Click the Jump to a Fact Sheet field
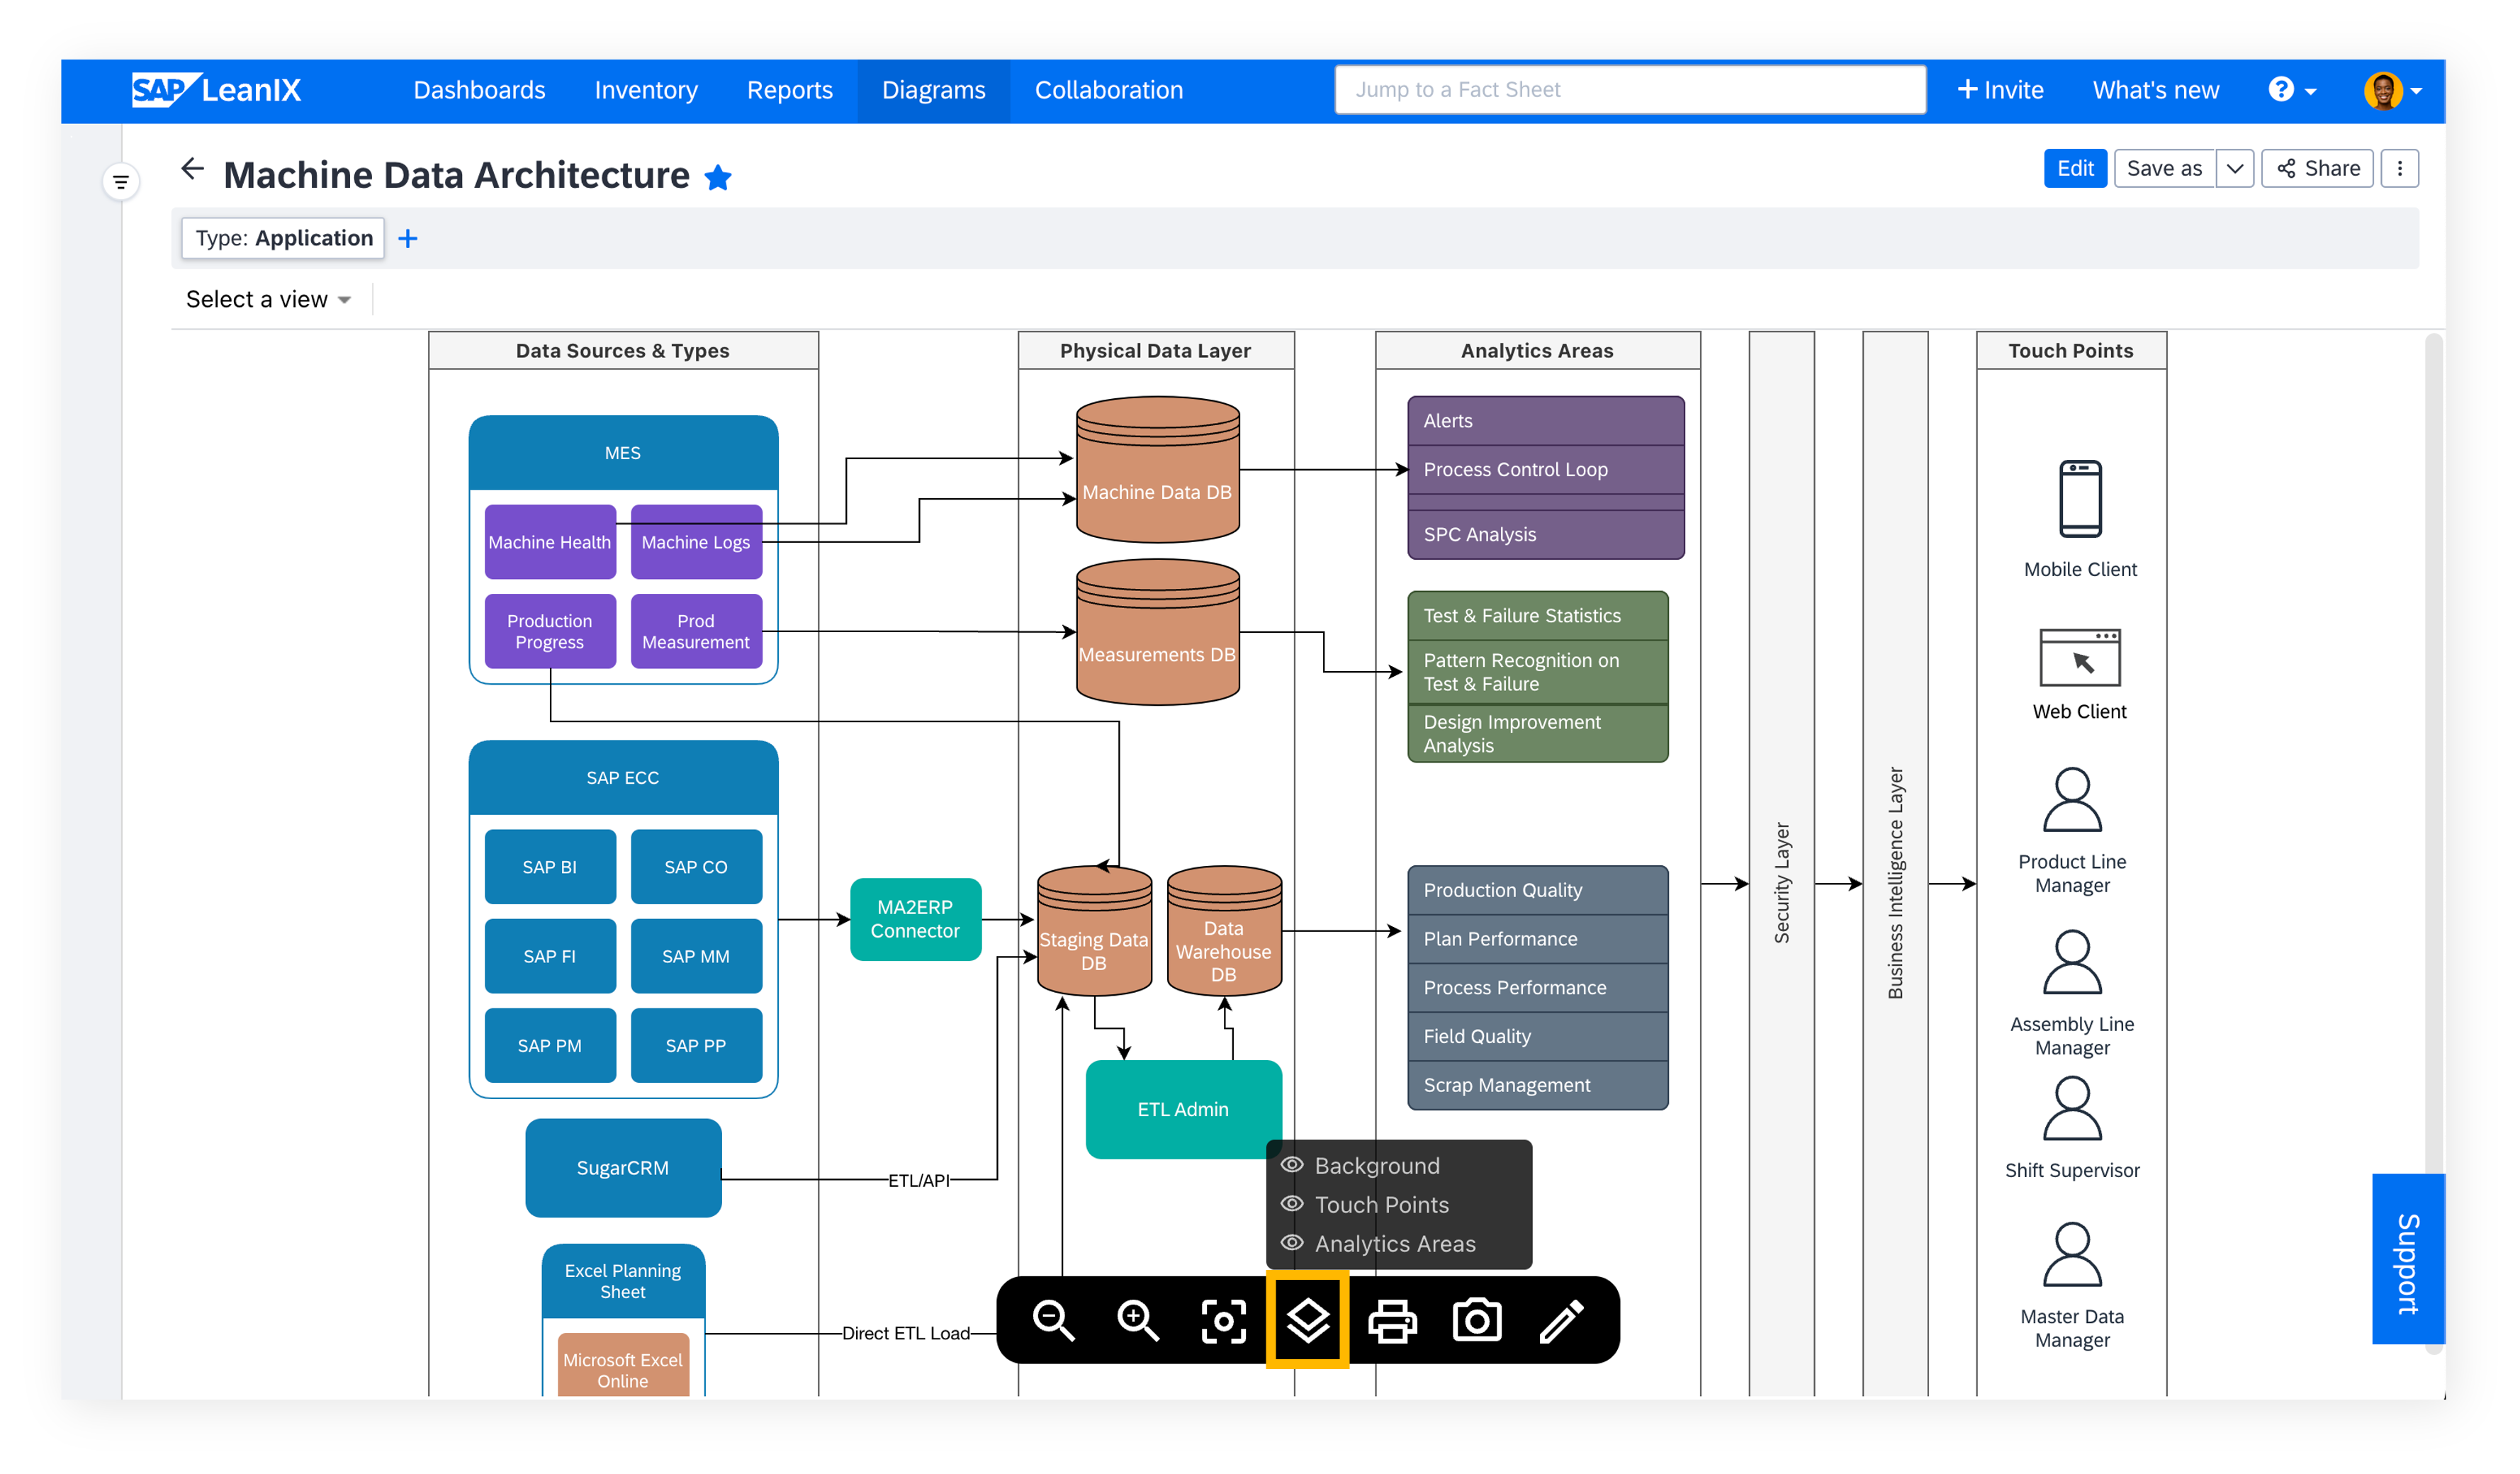The height and width of the screenshot is (1474, 2520). pos(1630,90)
